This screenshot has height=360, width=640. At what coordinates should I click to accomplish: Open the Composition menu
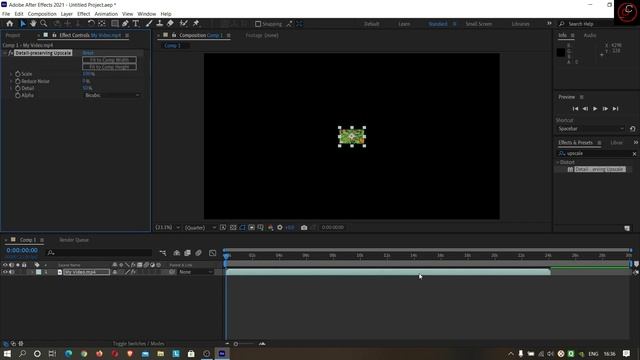[42, 14]
